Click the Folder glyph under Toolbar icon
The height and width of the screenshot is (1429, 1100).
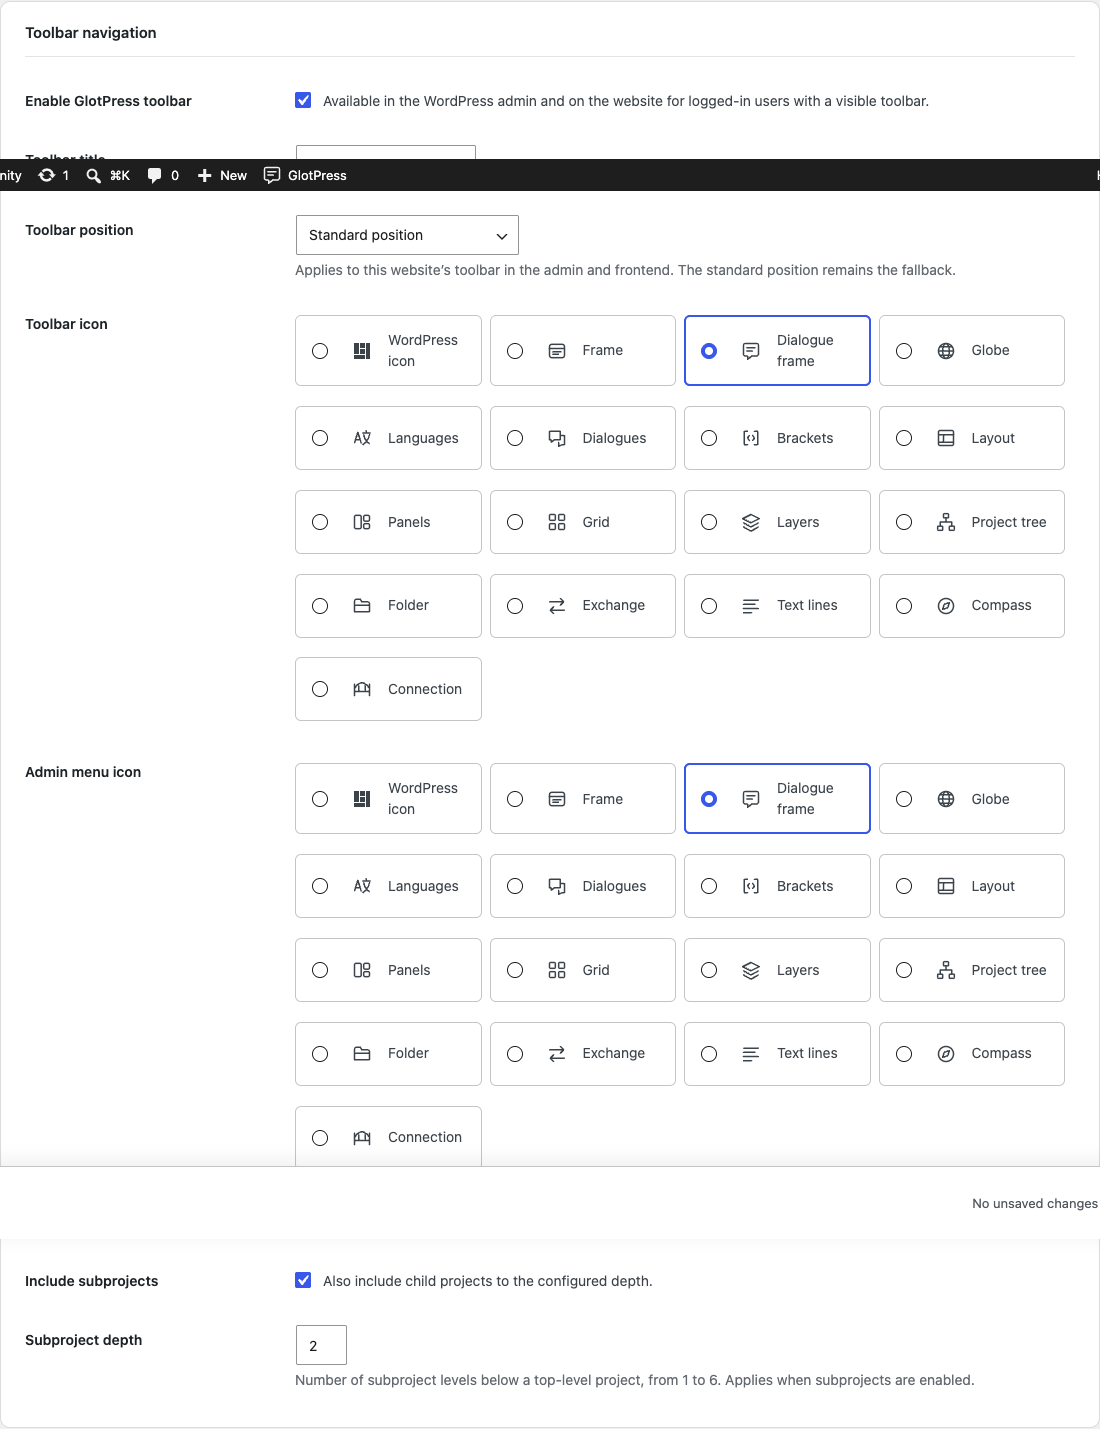[x=362, y=606]
